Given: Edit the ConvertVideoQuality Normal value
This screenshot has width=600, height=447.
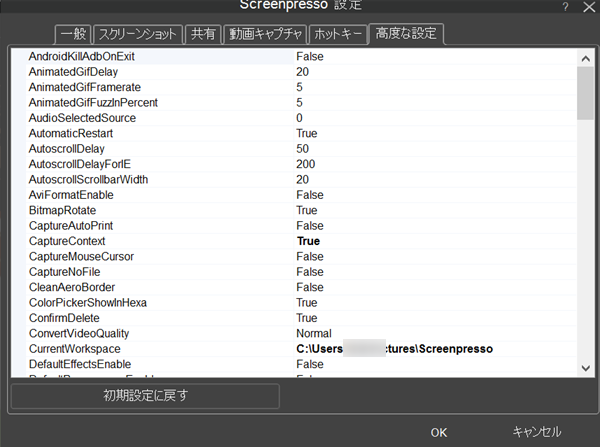Looking at the screenshot, I should [x=314, y=333].
